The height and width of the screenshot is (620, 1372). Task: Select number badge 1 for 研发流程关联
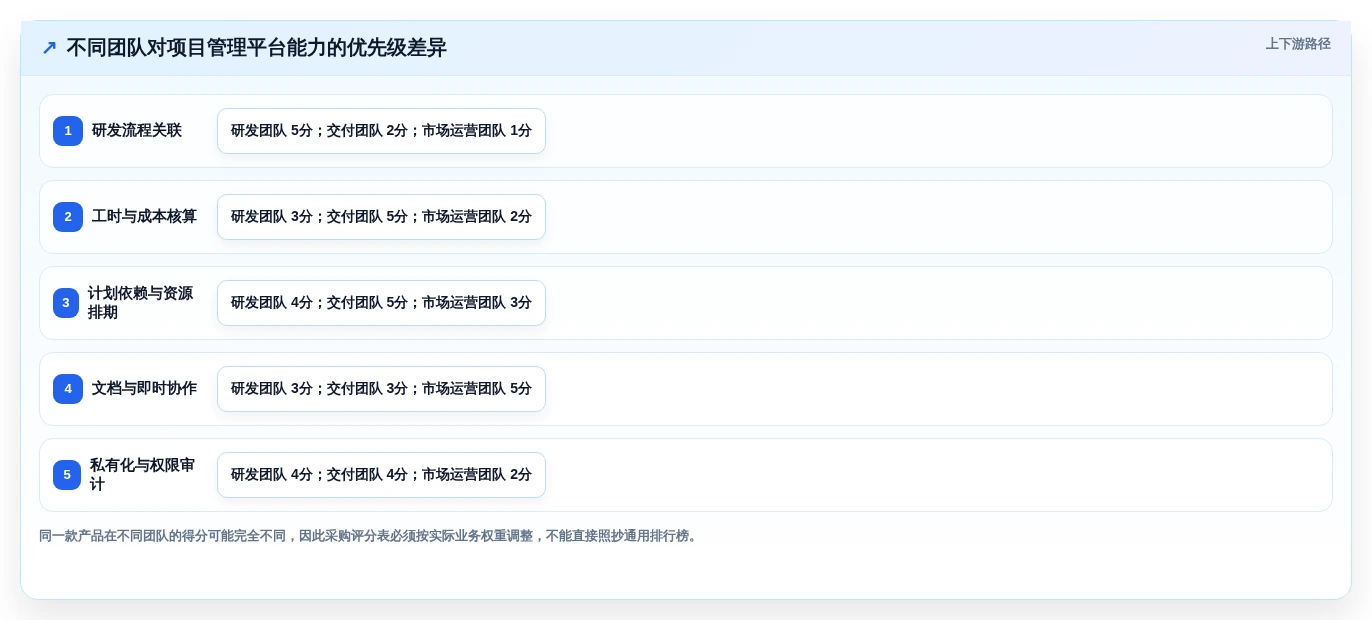(x=68, y=131)
